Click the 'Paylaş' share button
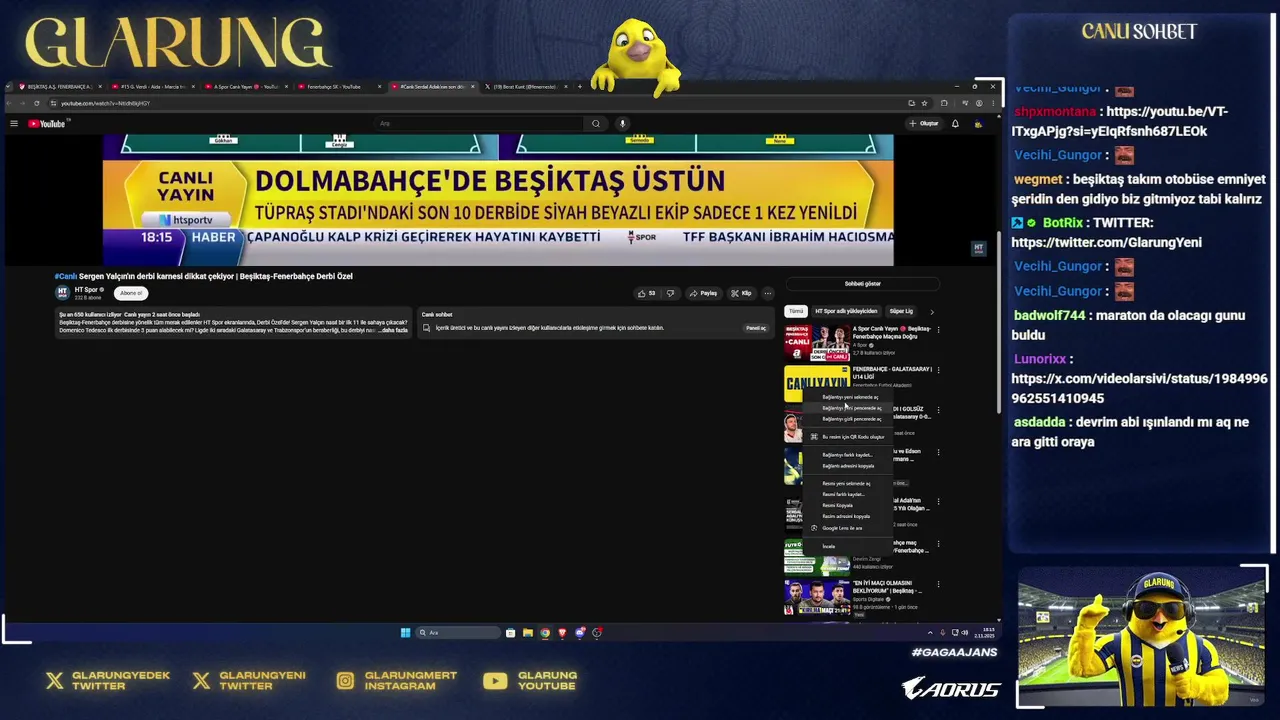The image size is (1280, 720). [x=703, y=293]
